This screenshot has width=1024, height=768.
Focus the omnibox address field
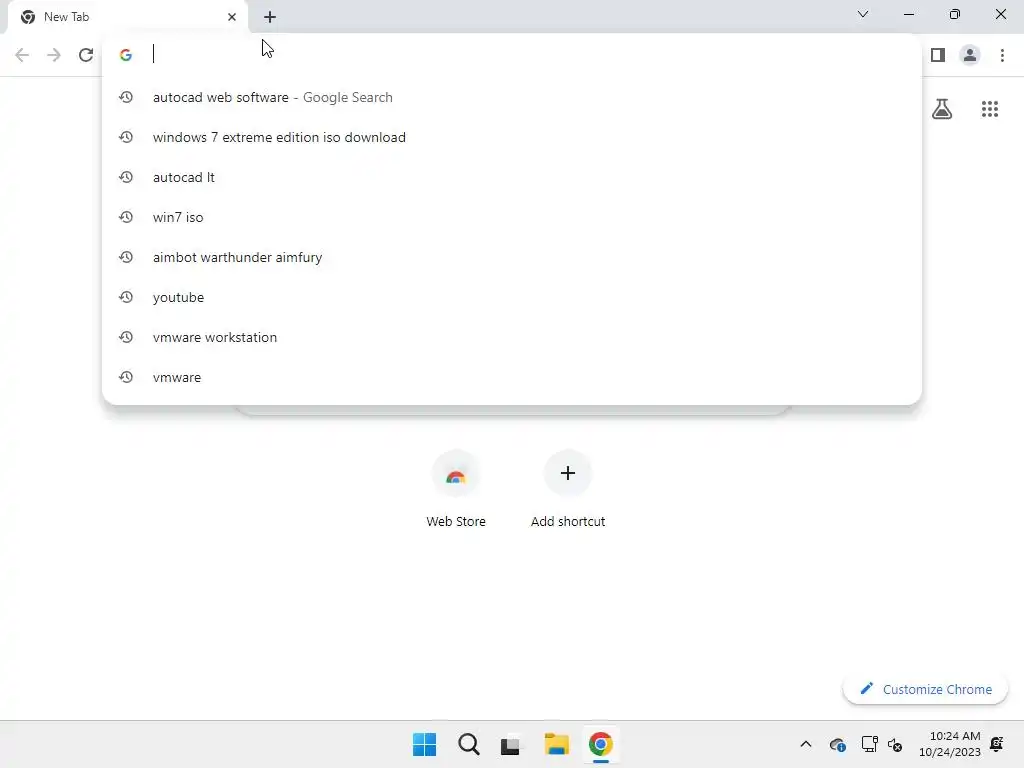[x=512, y=54]
